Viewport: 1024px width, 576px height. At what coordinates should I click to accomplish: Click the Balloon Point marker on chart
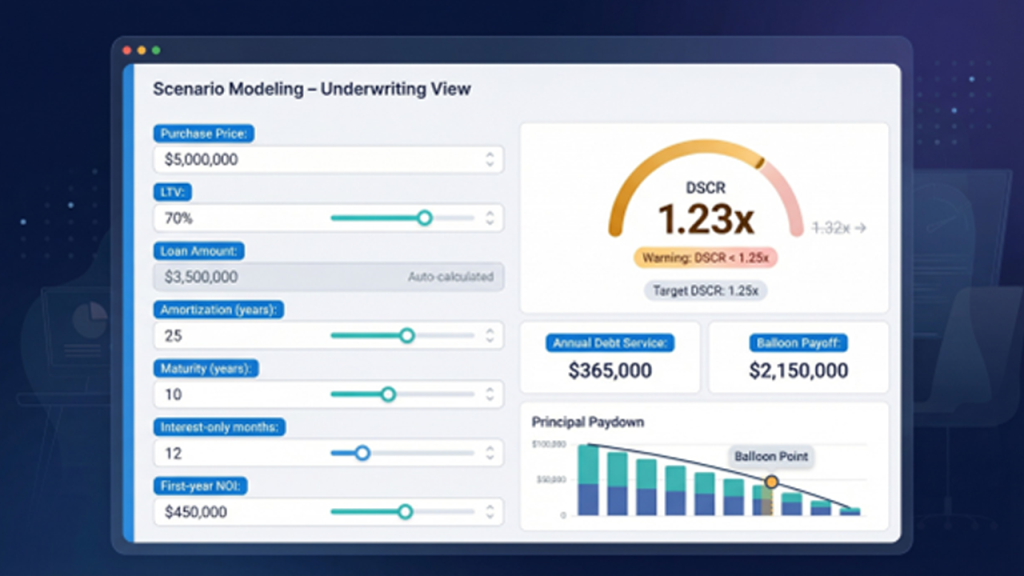[771, 482]
